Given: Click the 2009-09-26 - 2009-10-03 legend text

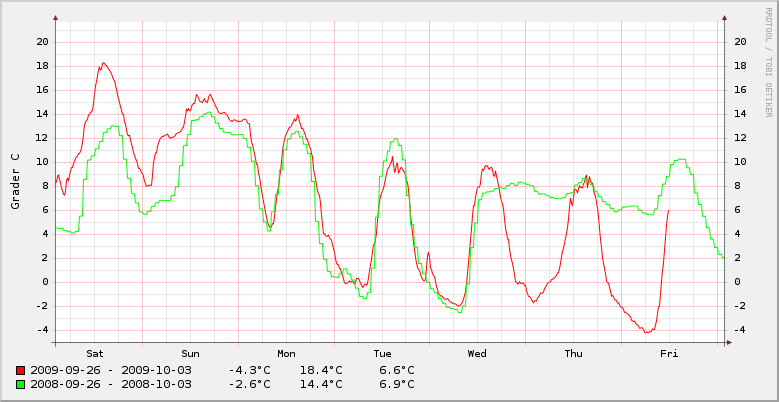Looking at the screenshot, I should pos(111,370).
